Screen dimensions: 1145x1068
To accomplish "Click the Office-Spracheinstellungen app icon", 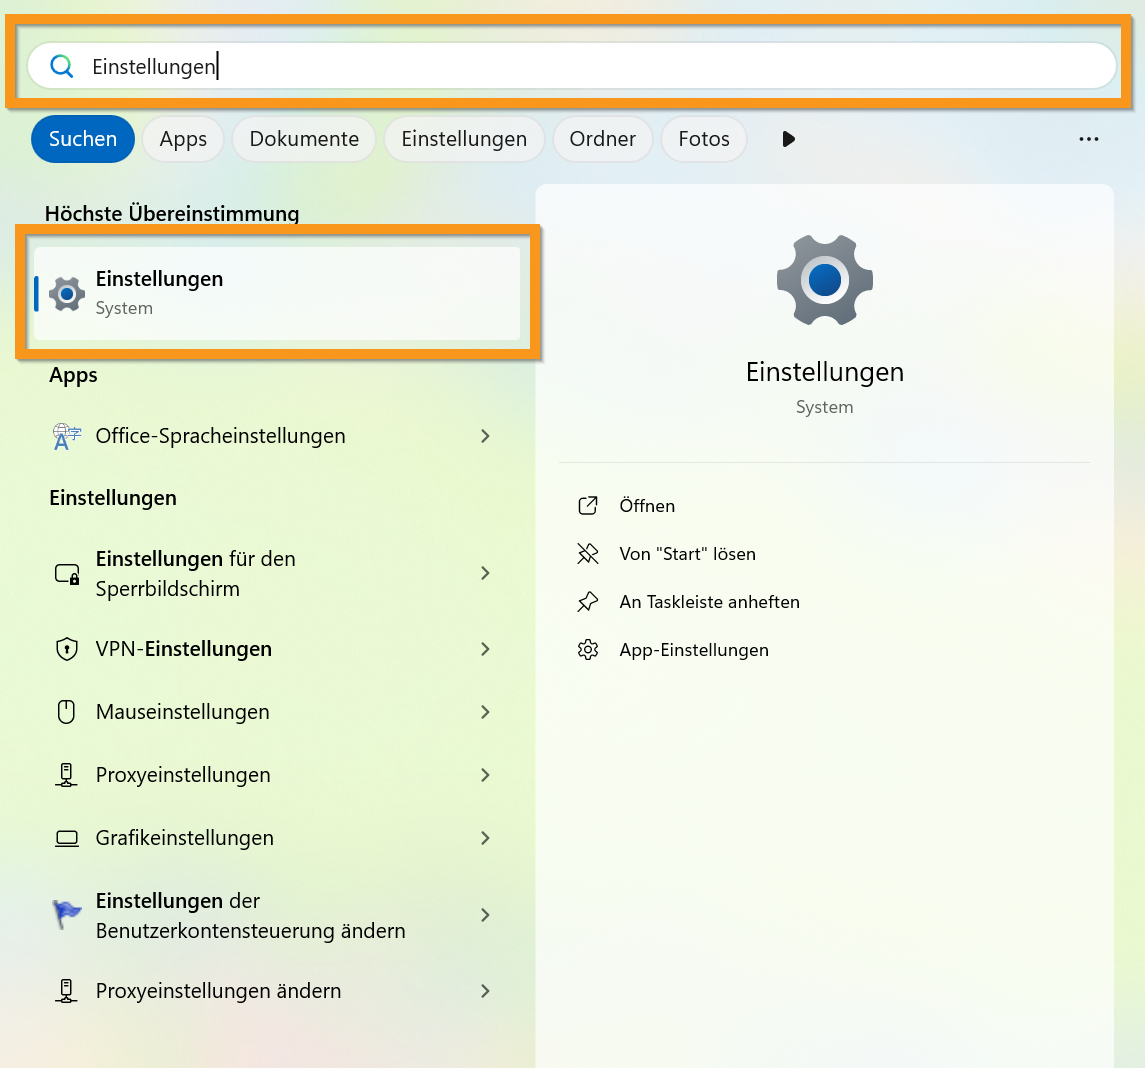I will pyautogui.click(x=66, y=436).
